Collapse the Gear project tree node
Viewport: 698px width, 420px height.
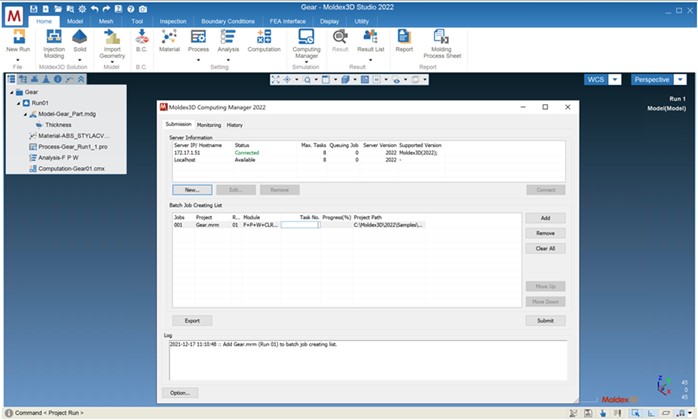point(12,92)
